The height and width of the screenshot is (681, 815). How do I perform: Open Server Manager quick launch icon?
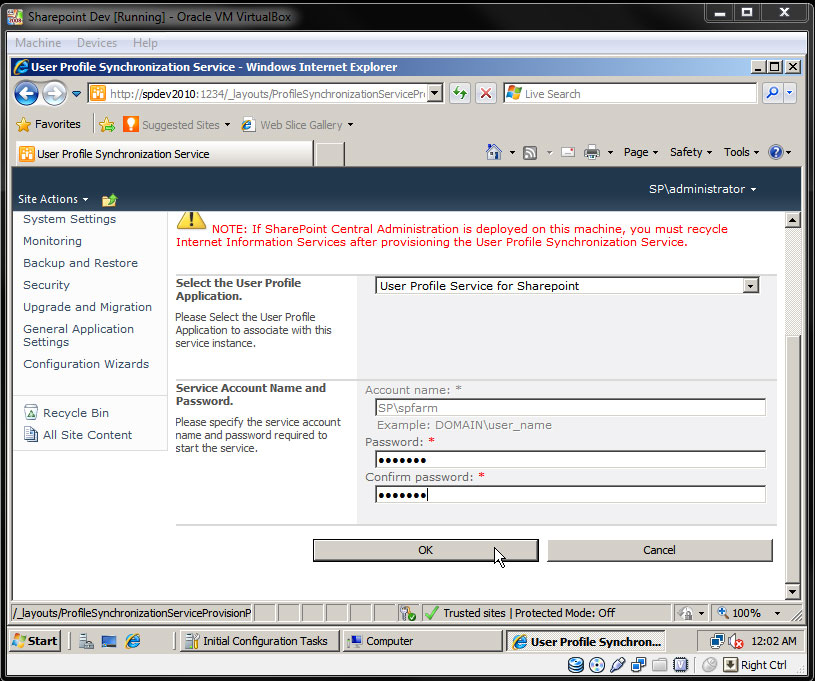pyautogui.click(x=86, y=641)
